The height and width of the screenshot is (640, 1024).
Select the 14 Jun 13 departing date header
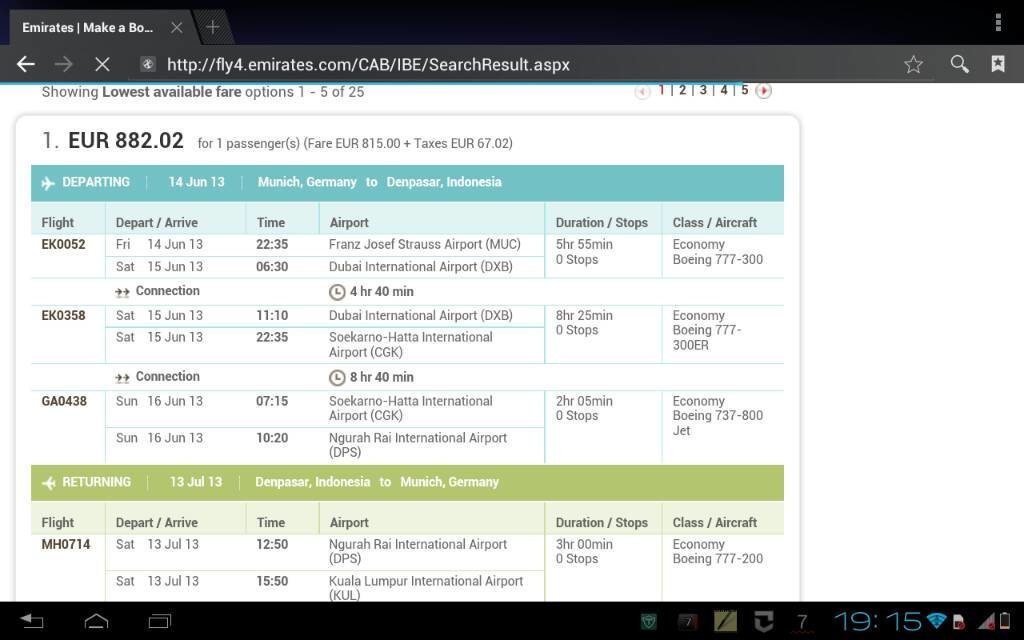click(x=197, y=182)
